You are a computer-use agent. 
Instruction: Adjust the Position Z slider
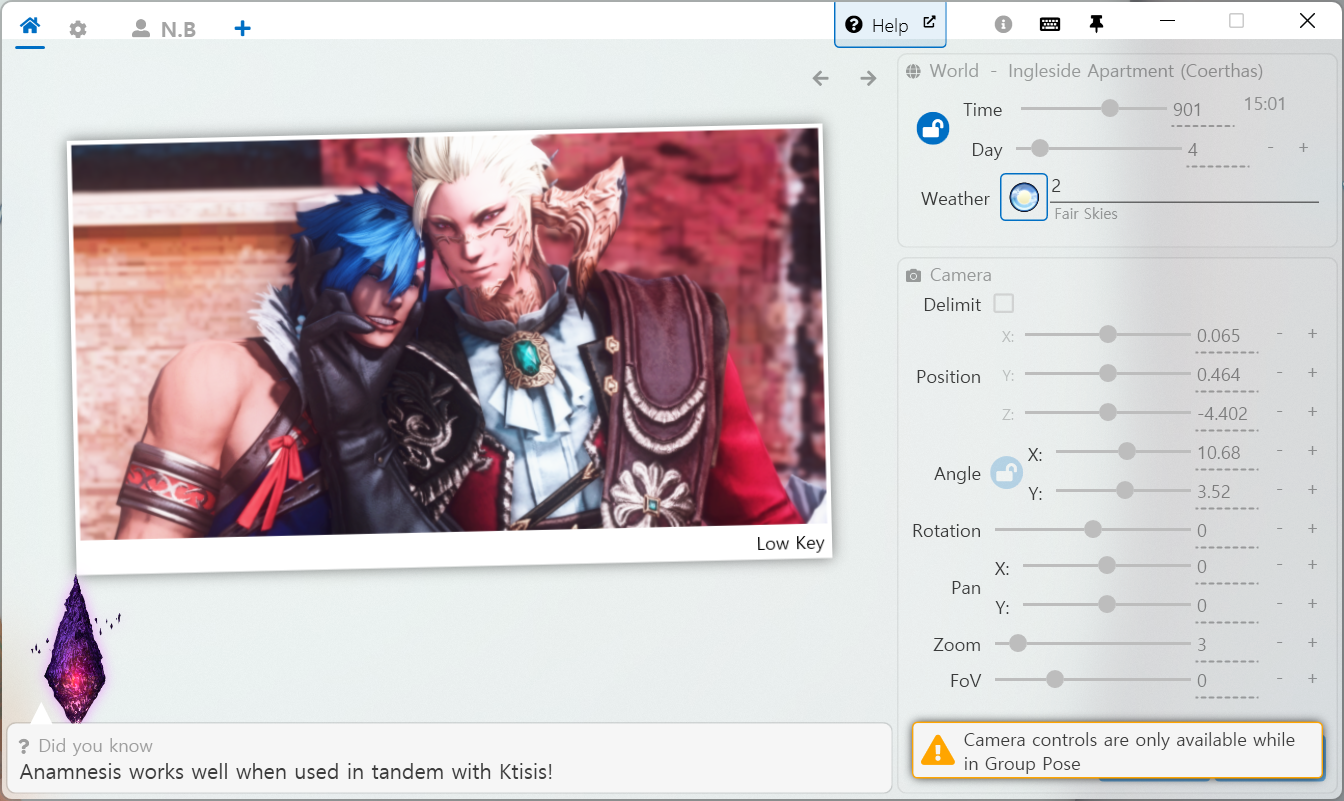click(1107, 412)
